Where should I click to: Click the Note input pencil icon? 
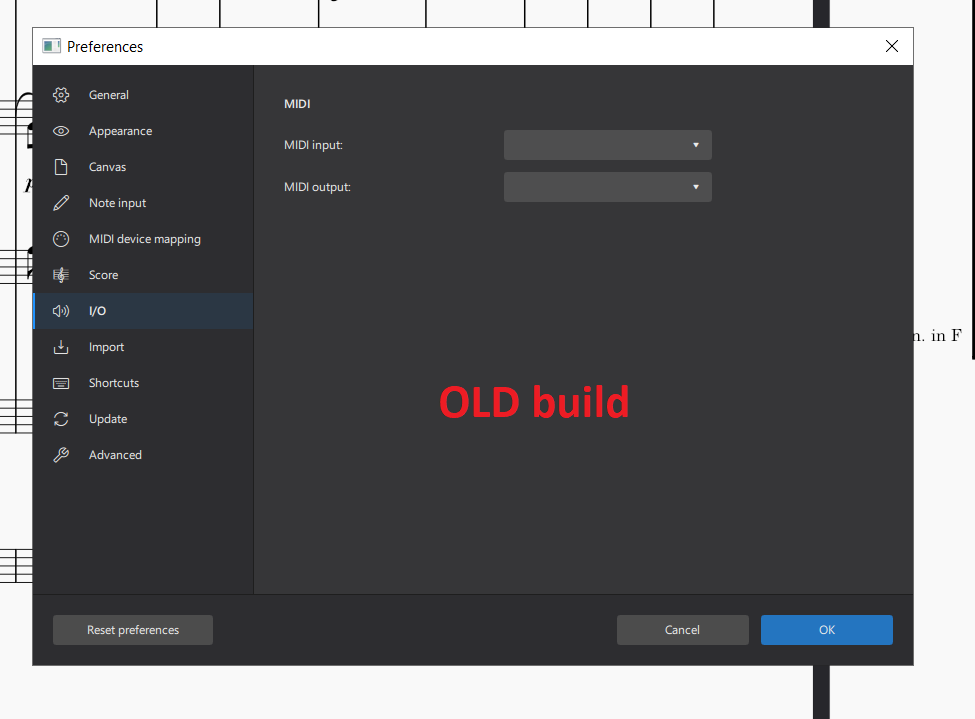61,203
